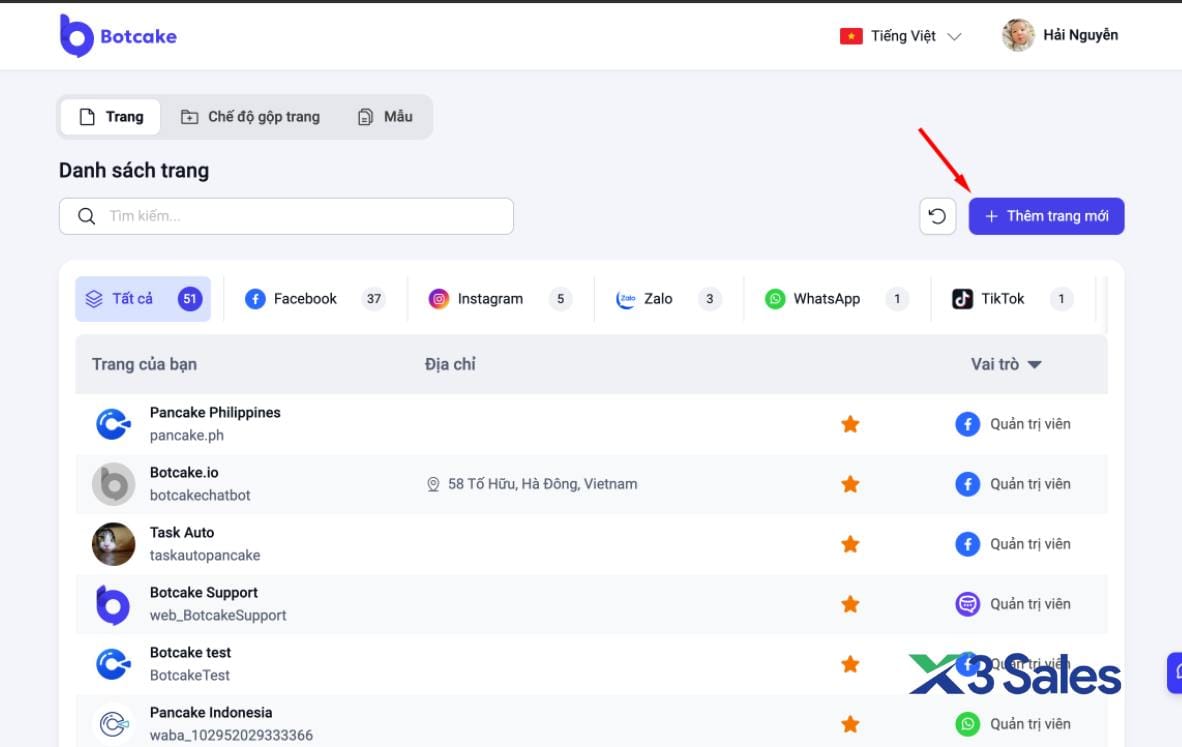Viewport: 1182px width, 747px height.
Task: Select the Tất cả filter tab
Action: point(142,298)
